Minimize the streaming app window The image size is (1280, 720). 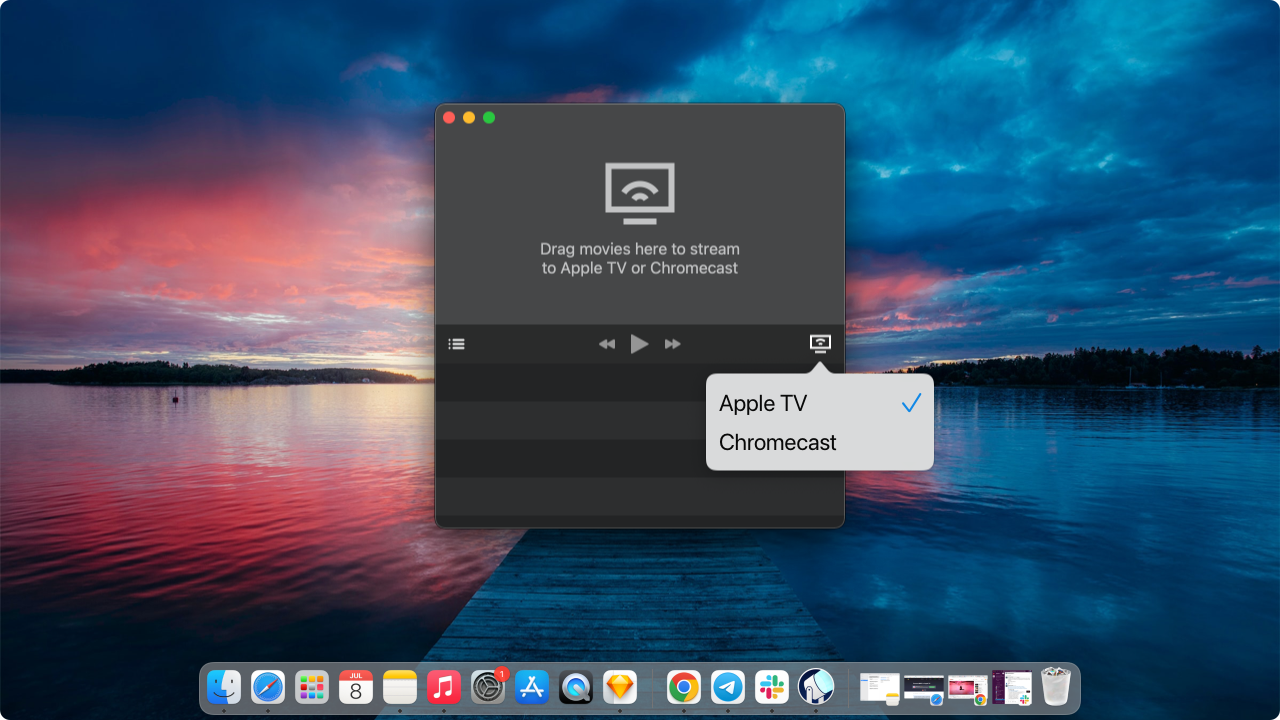(469, 117)
